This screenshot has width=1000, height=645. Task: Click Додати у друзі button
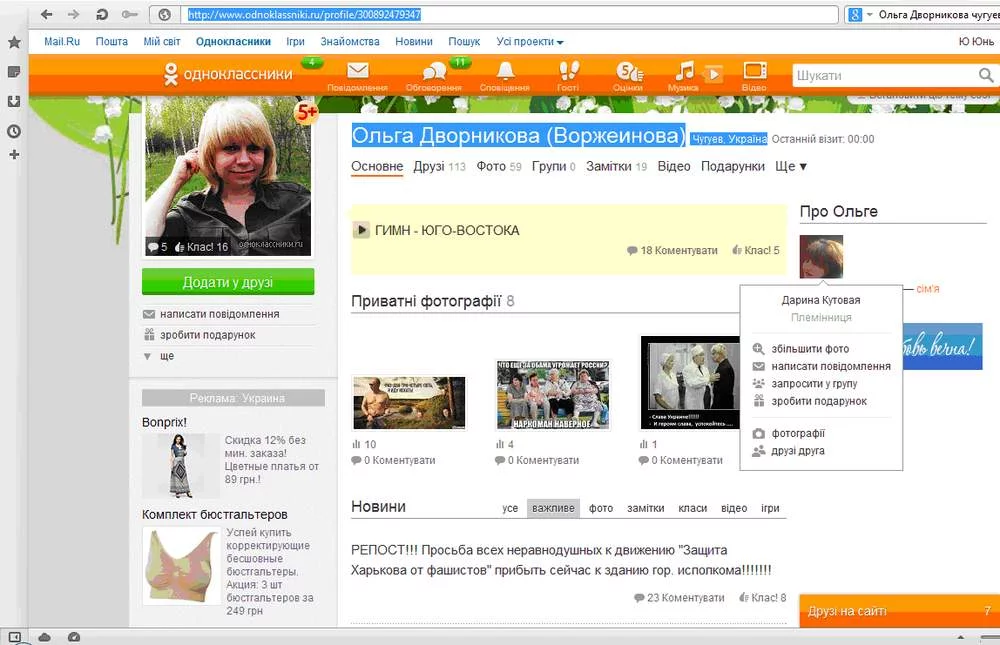click(228, 282)
